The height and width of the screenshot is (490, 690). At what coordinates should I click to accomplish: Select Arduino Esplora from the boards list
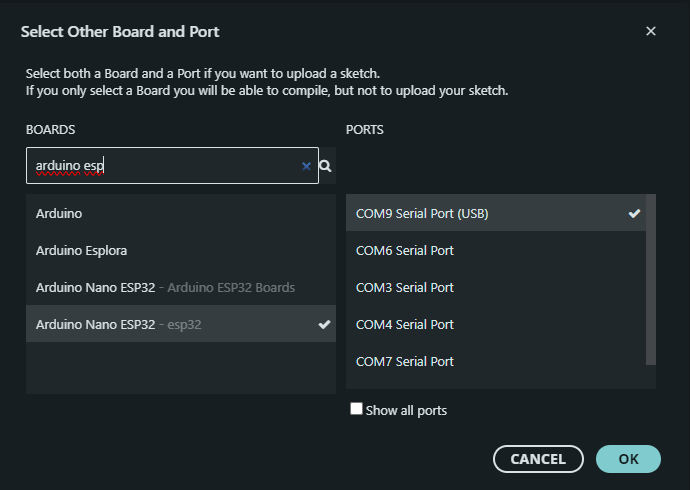[81, 250]
